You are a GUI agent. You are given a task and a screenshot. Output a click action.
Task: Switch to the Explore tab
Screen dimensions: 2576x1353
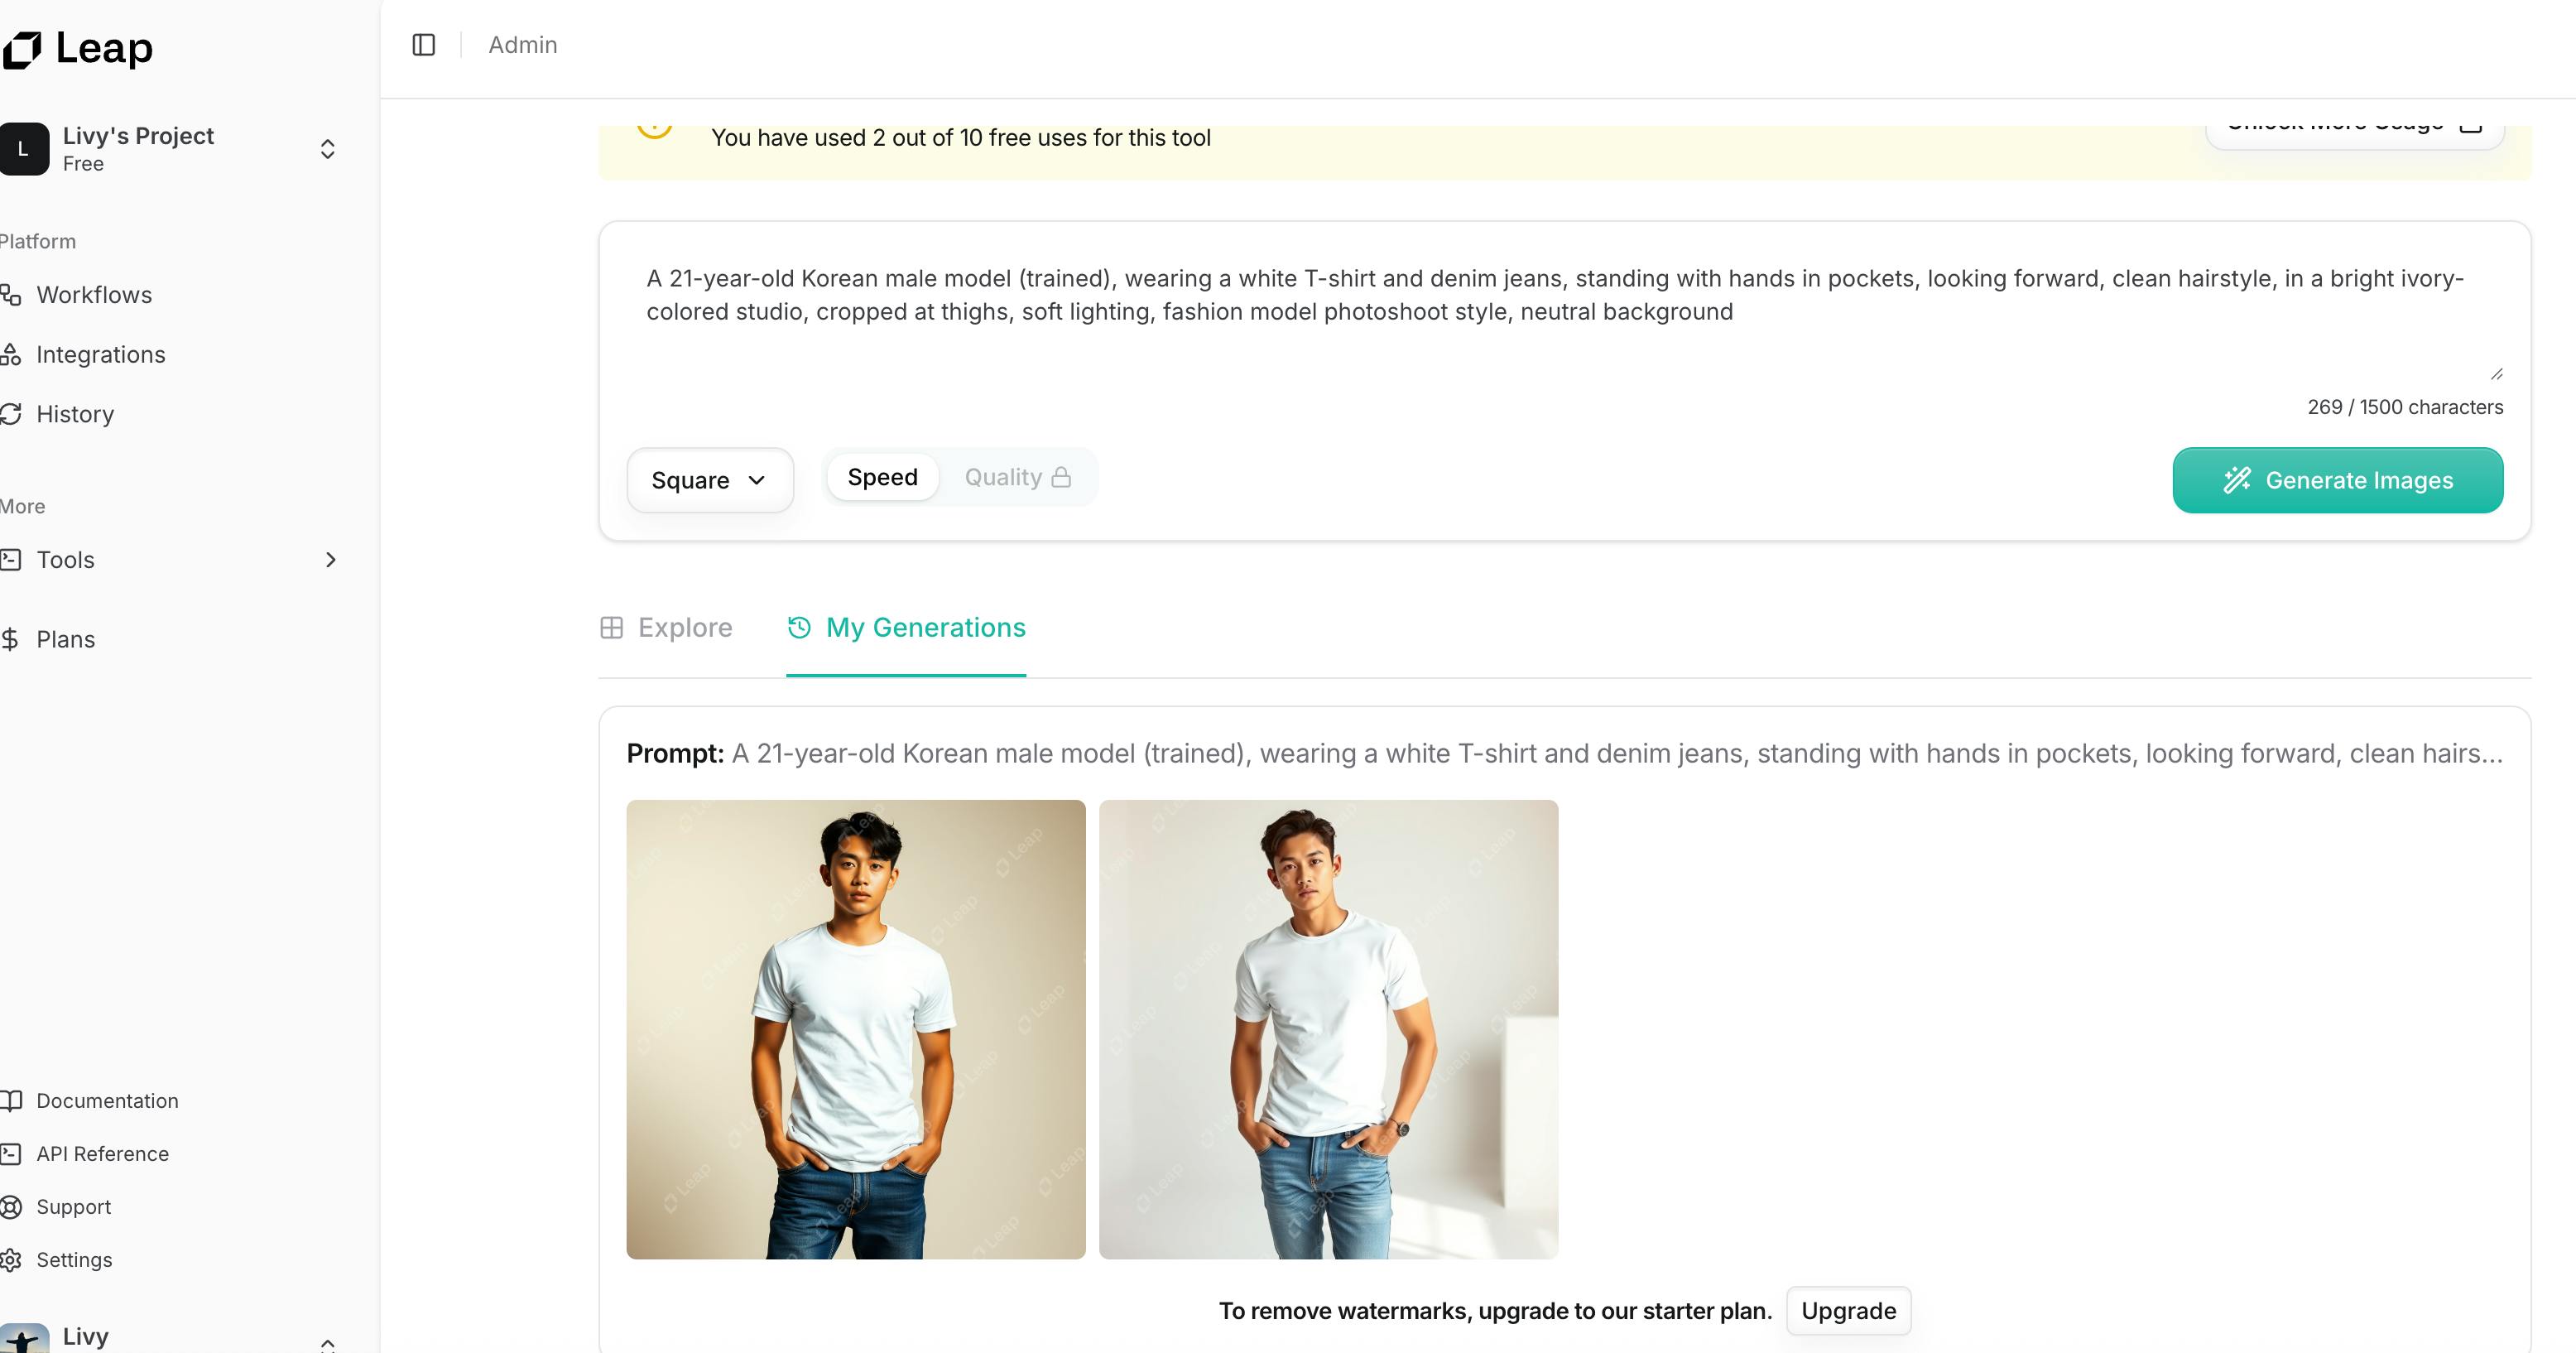pyautogui.click(x=666, y=628)
